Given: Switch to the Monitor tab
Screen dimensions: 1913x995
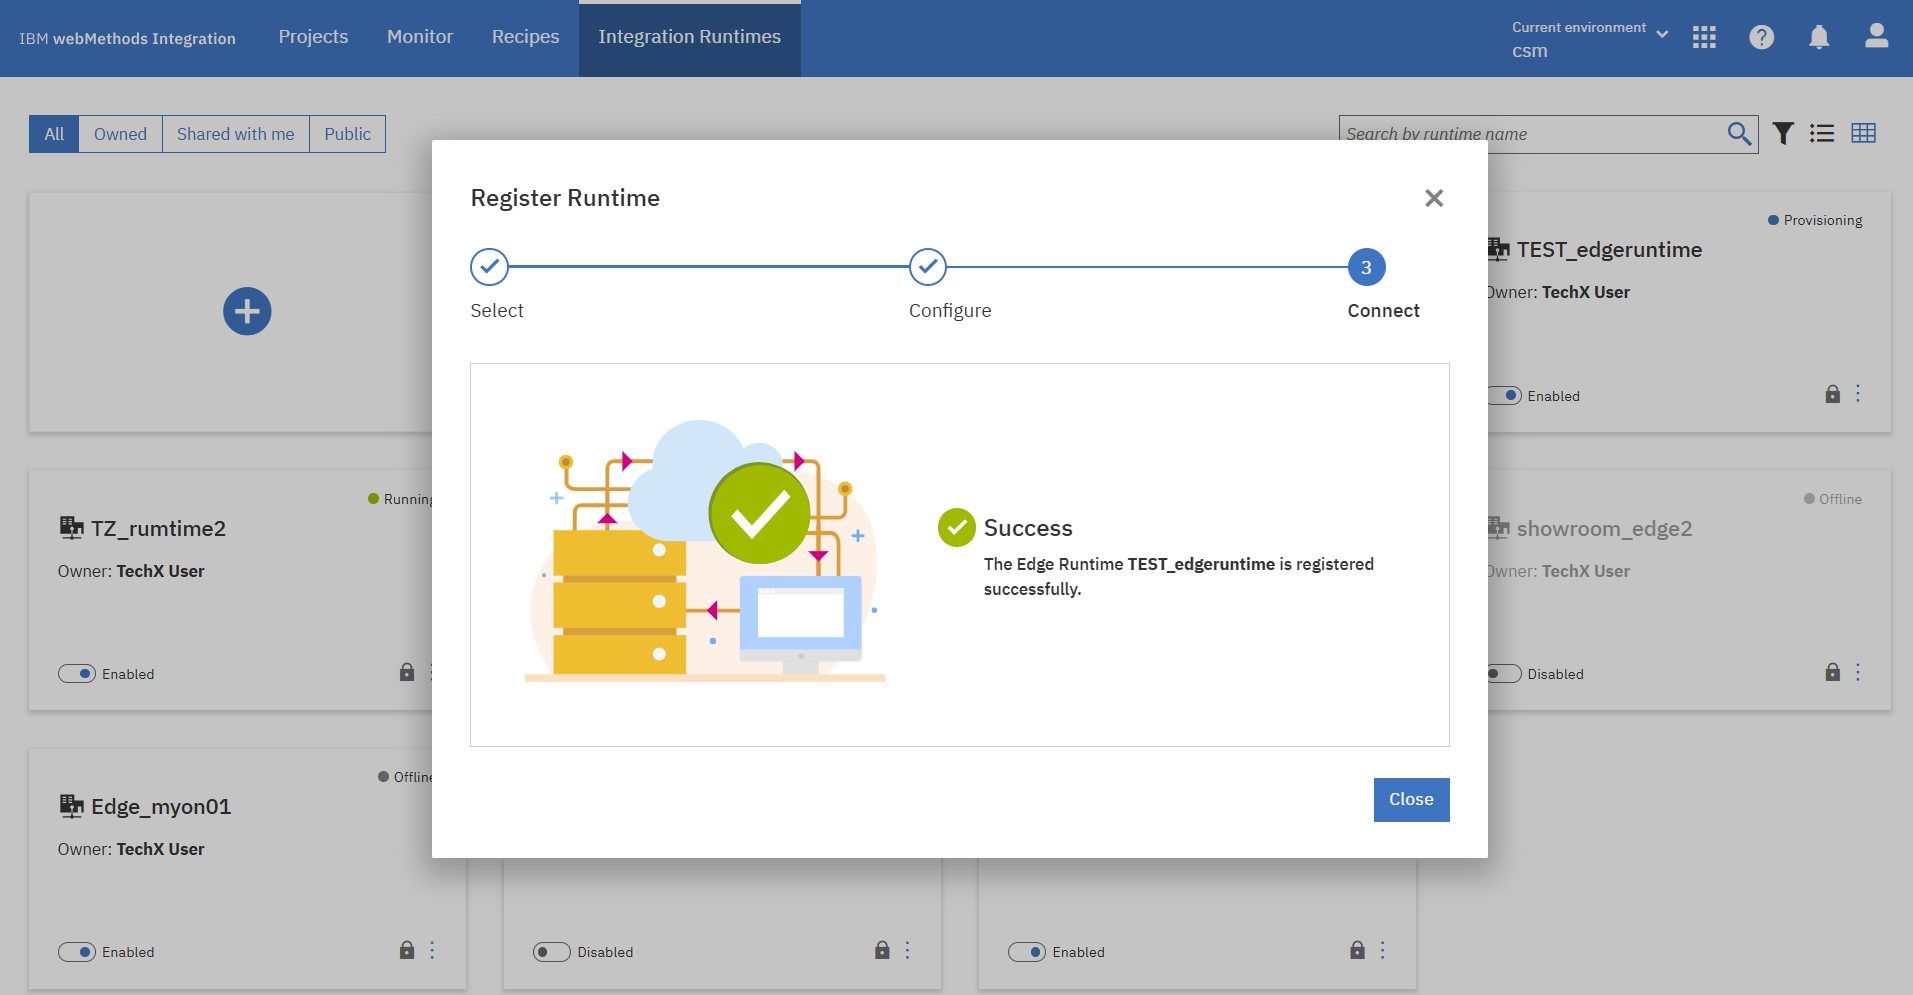Looking at the screenshot, I should tap(420, 37).
